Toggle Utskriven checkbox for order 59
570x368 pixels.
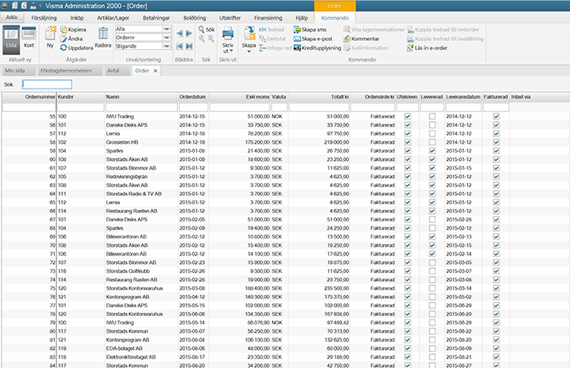408,151
